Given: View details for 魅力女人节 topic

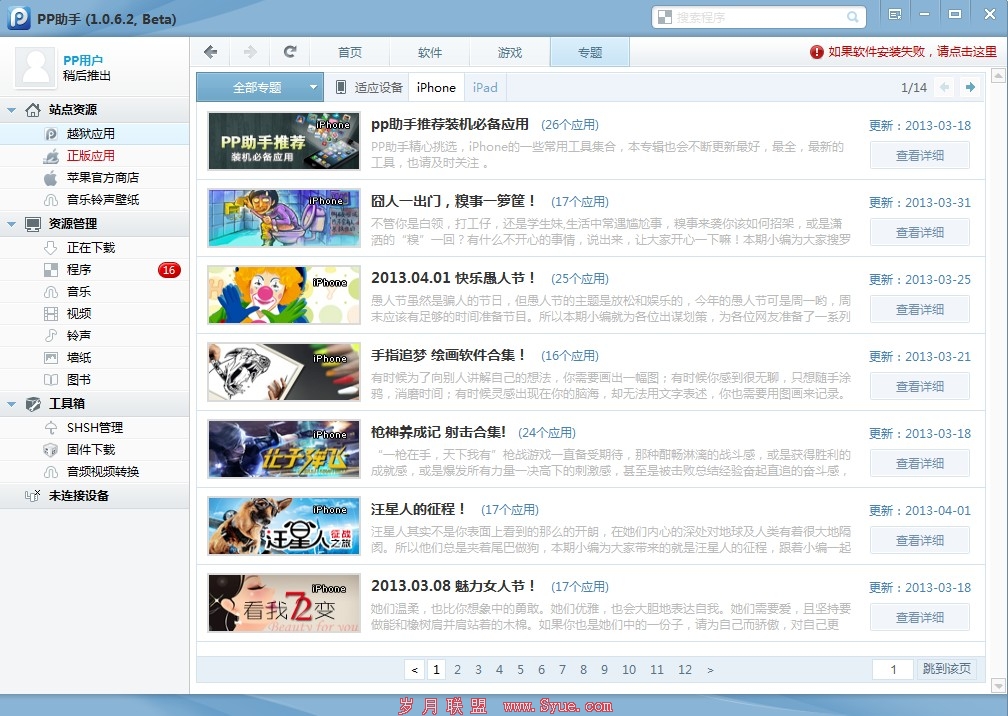Looking at the screenshot, I should pos(919,618).
